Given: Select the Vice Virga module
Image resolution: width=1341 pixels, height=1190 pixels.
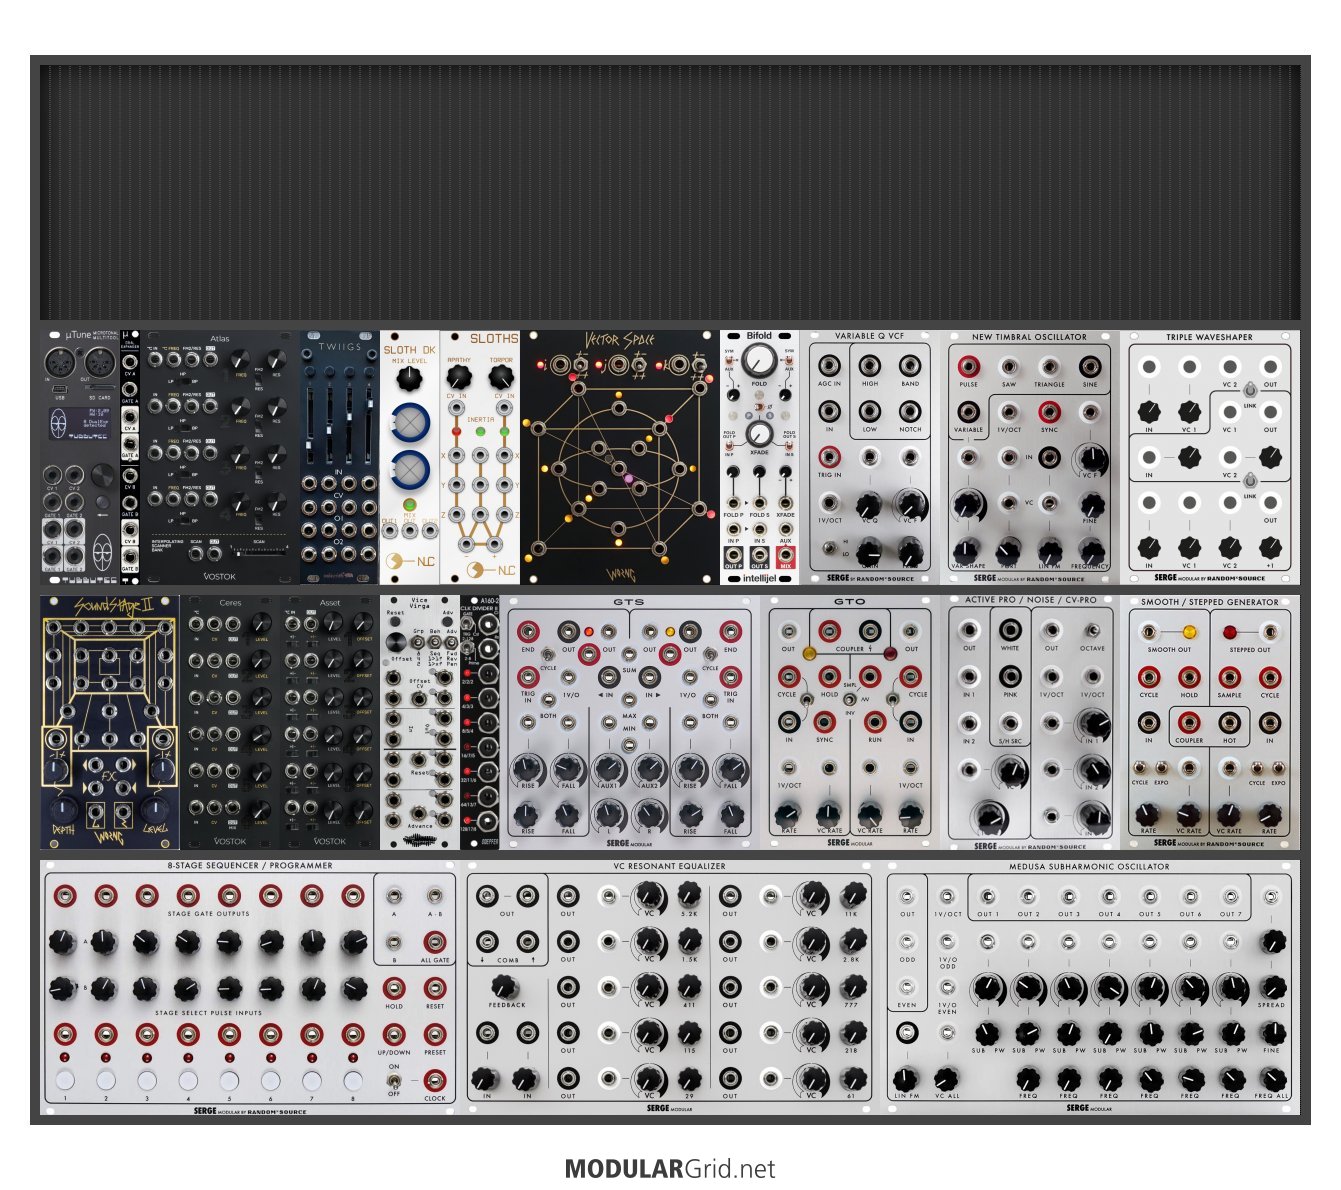Looking at the screenshot, I should coord(420,722).
